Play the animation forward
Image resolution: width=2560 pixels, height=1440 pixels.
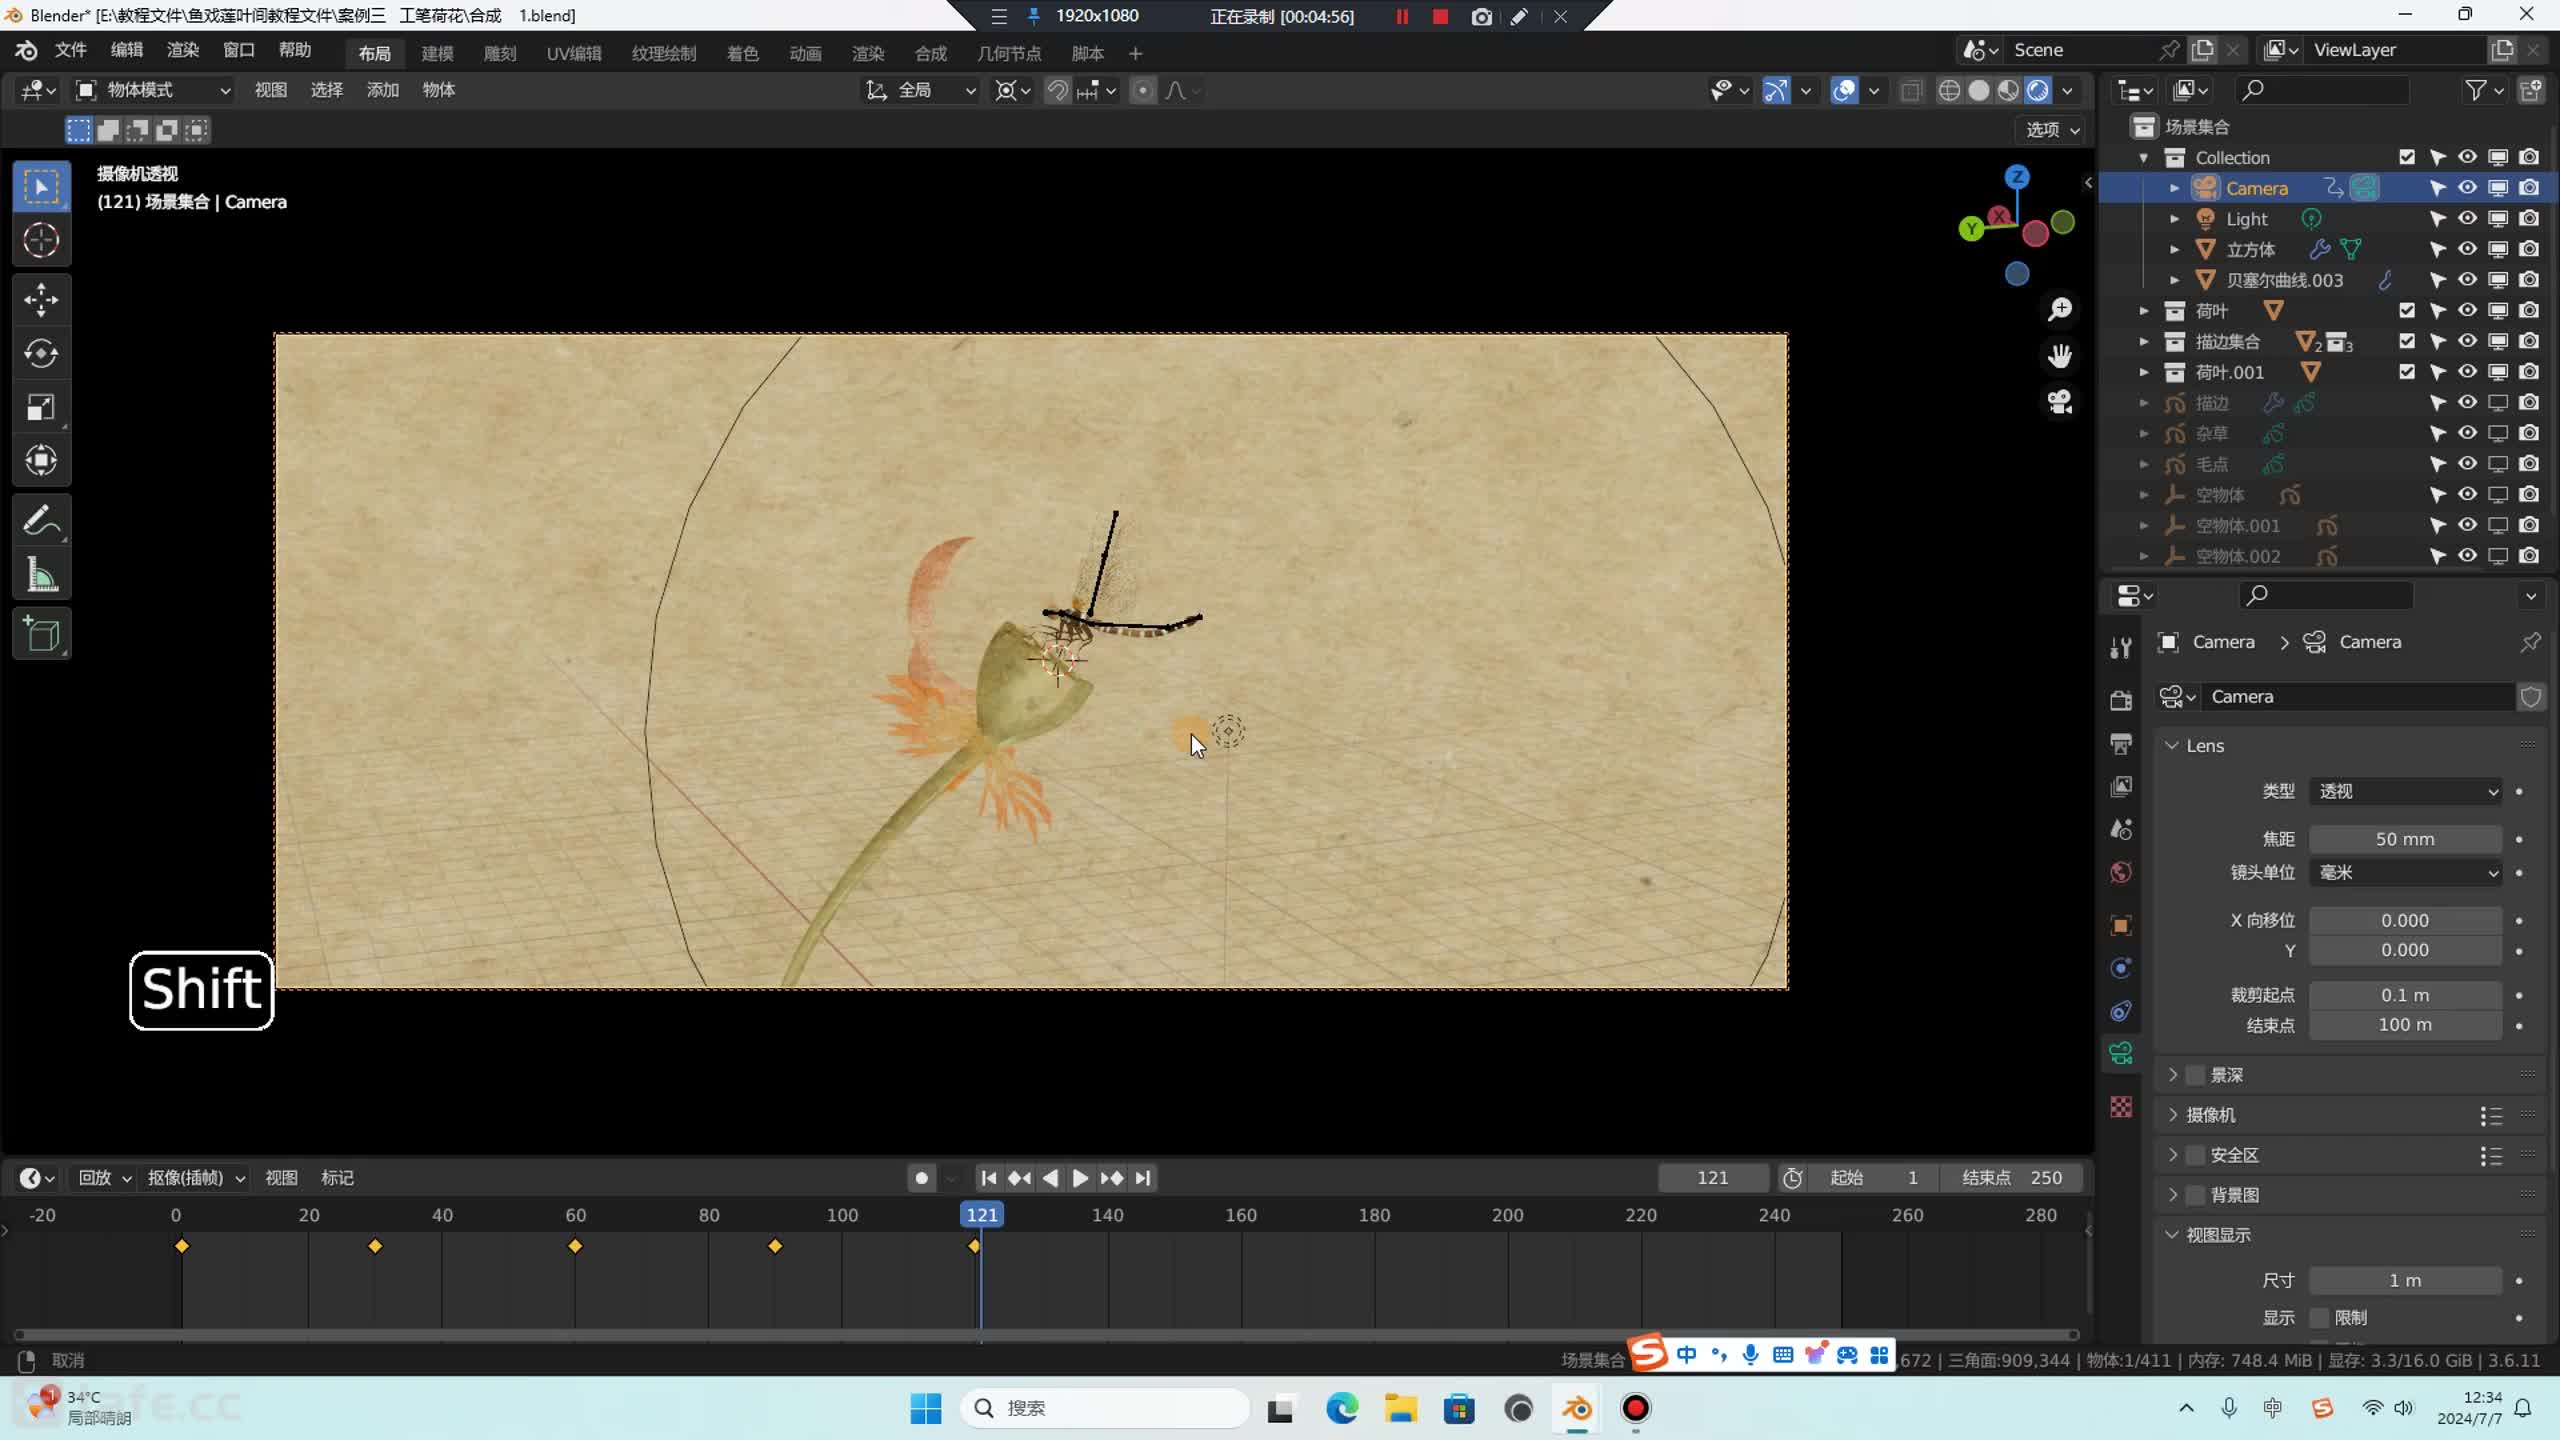[x=1080, y=1178]
